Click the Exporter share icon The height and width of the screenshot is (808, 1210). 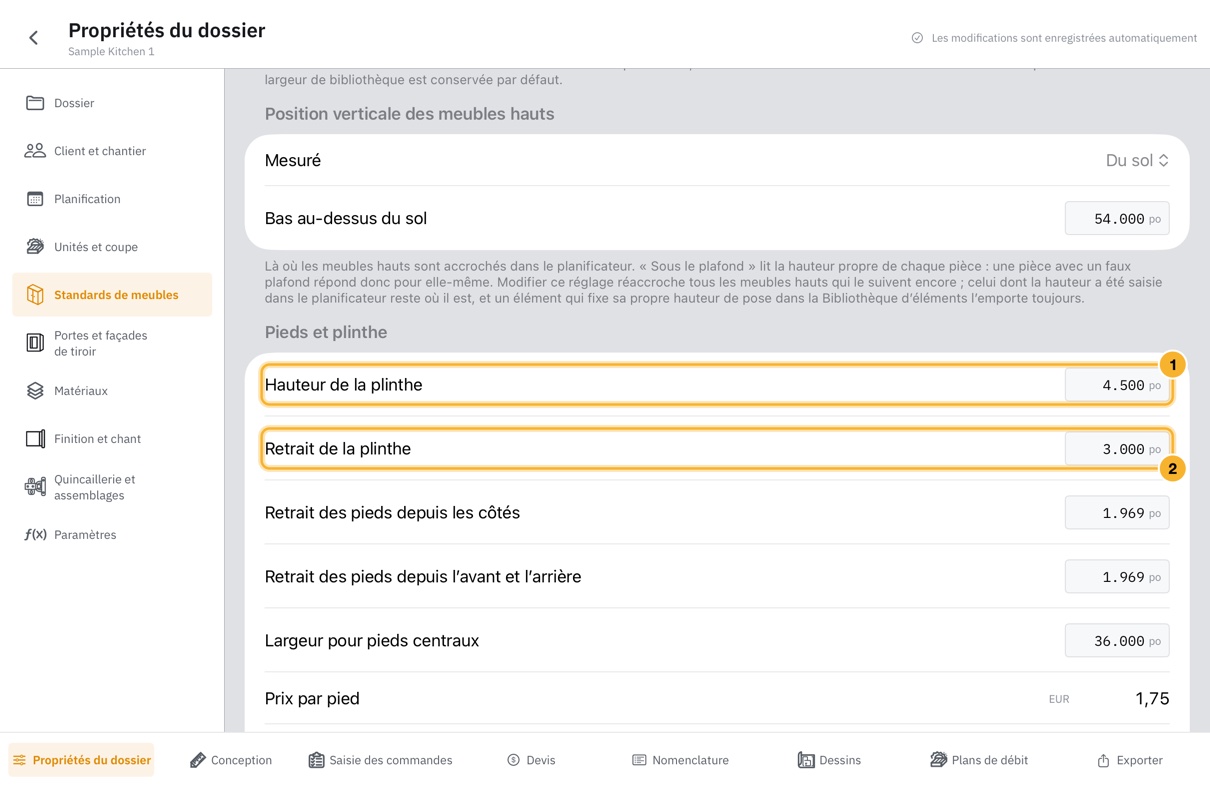click(1103, 760)
